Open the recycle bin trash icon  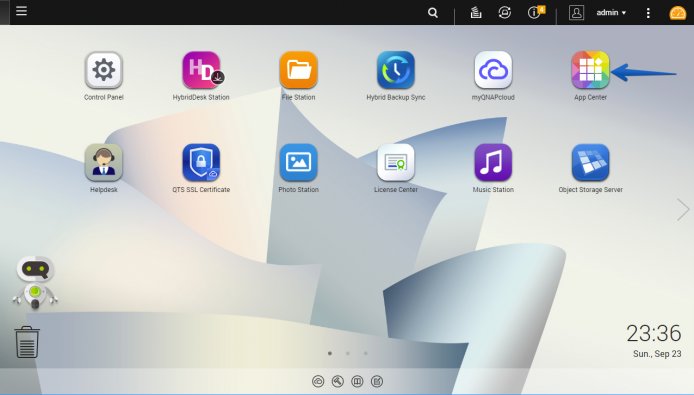[27, 342]
